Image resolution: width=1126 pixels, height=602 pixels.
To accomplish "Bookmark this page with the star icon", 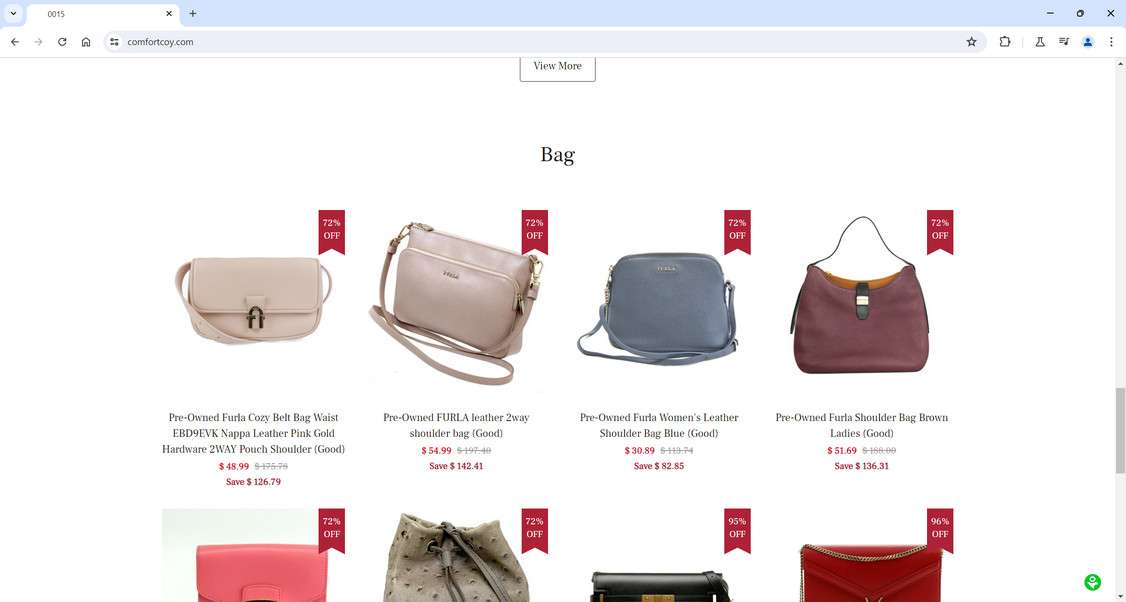I will coord(971,42).
